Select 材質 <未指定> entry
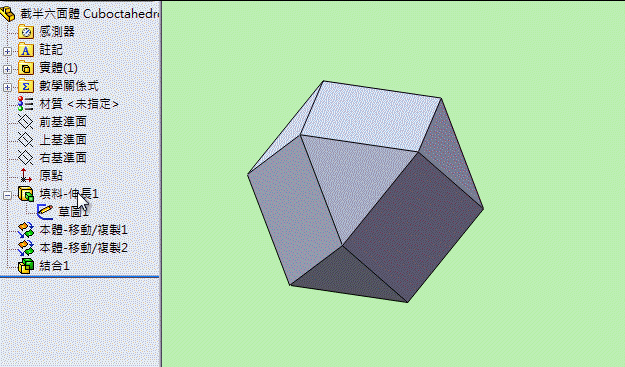Screen dimensions: 625x367 (x=79, y=104)
